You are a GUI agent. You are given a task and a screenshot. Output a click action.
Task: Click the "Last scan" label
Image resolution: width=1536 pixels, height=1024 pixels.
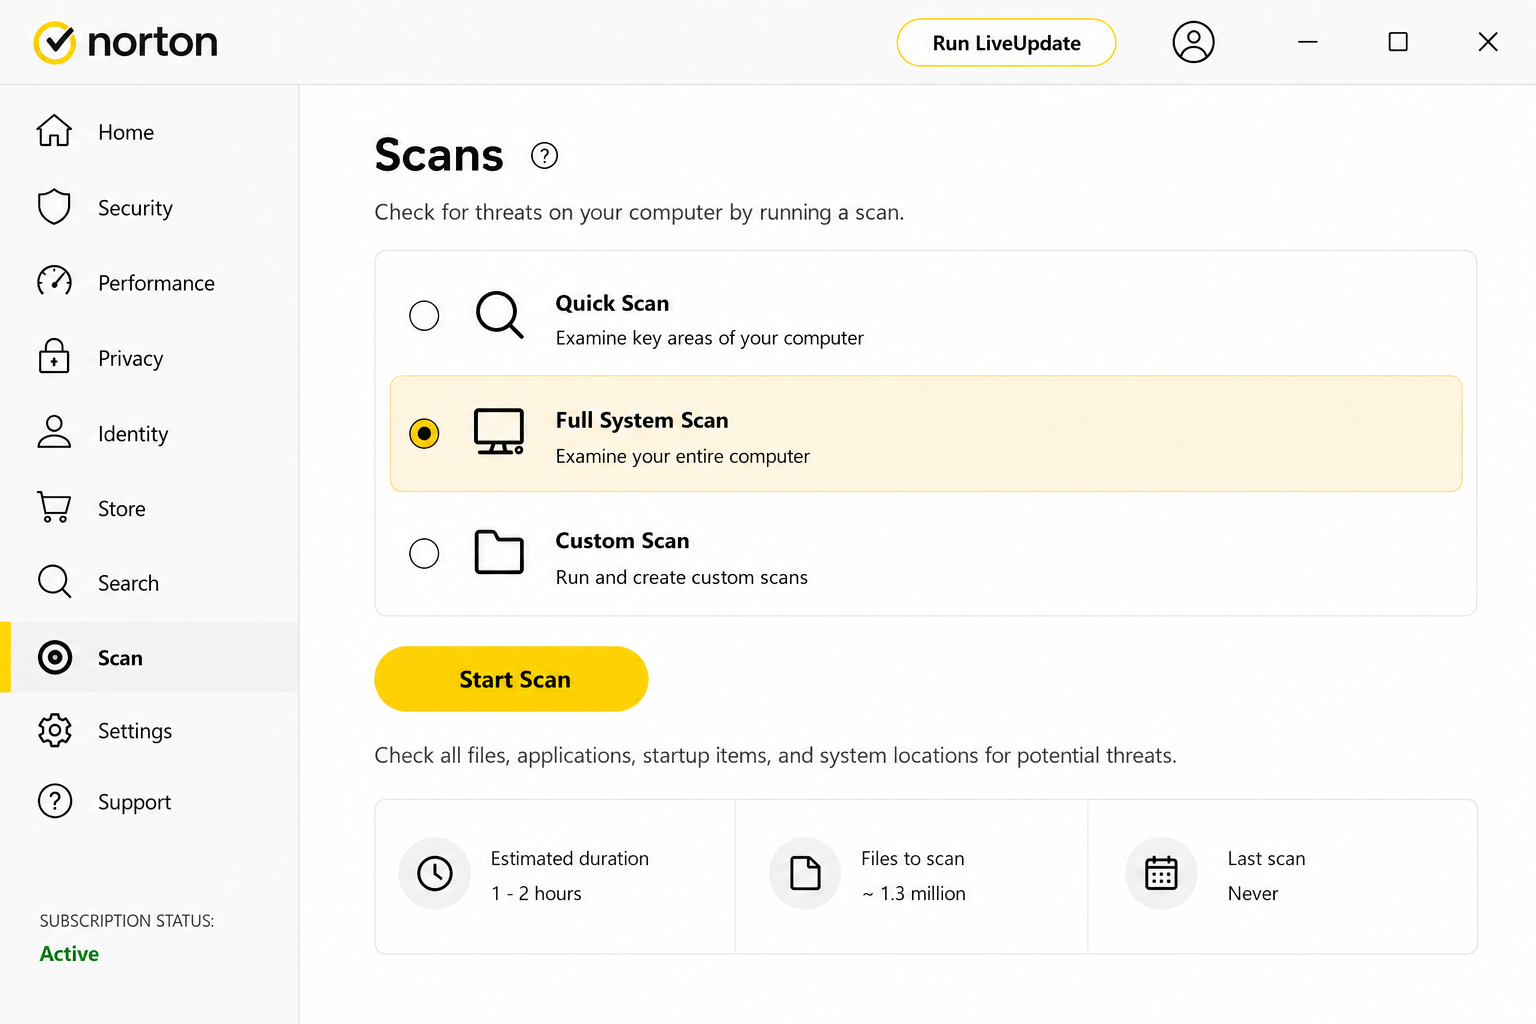[x=1267, y=858]
